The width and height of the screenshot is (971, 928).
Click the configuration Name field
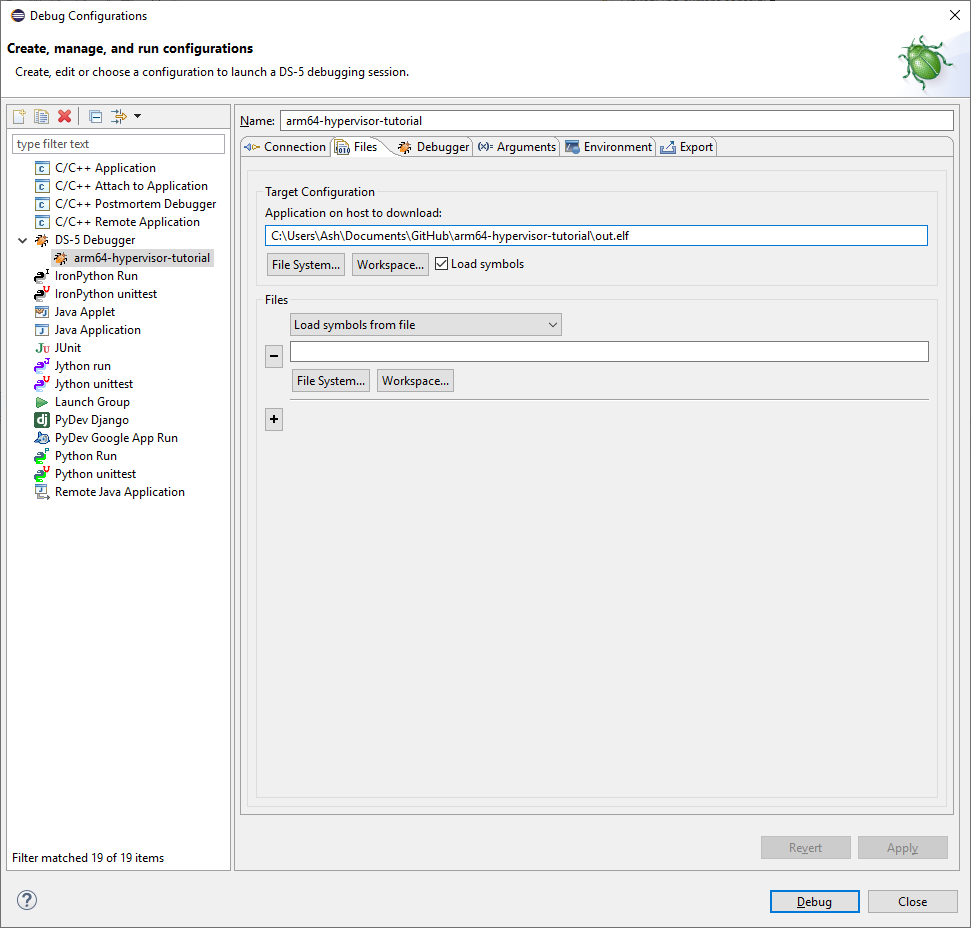[617, 121]
